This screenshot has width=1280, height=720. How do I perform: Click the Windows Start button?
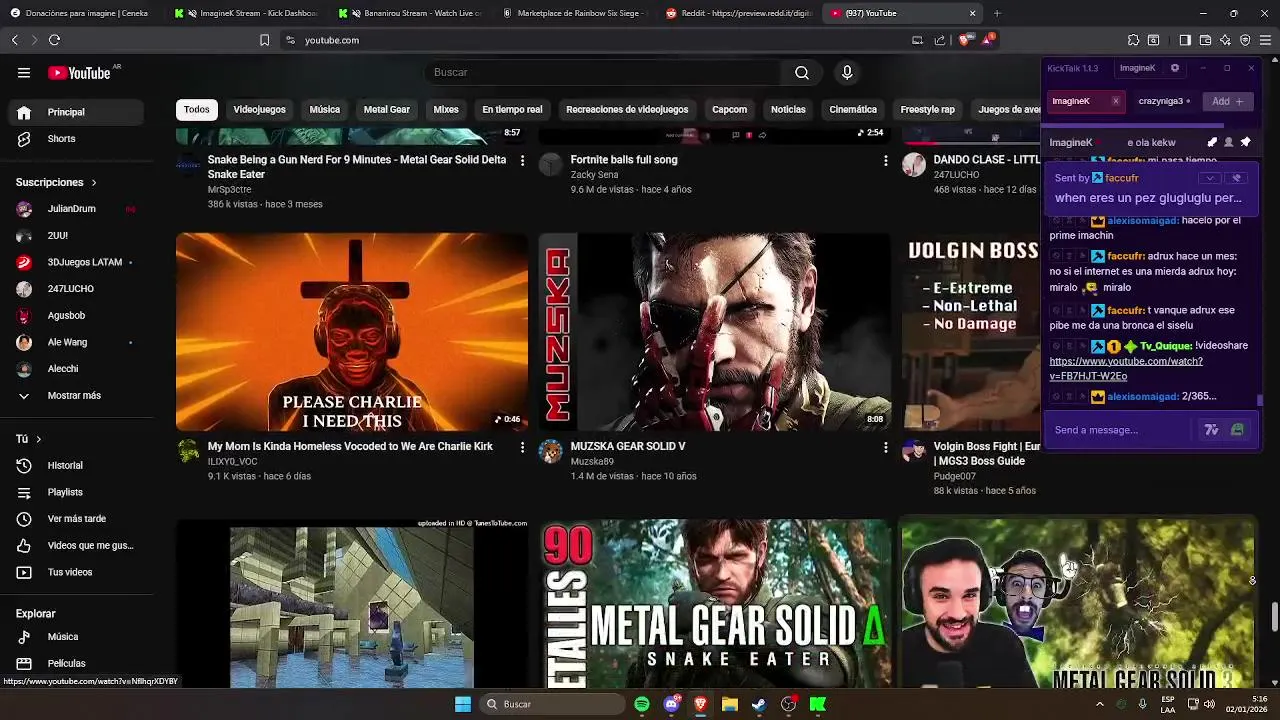coord(463,704)
